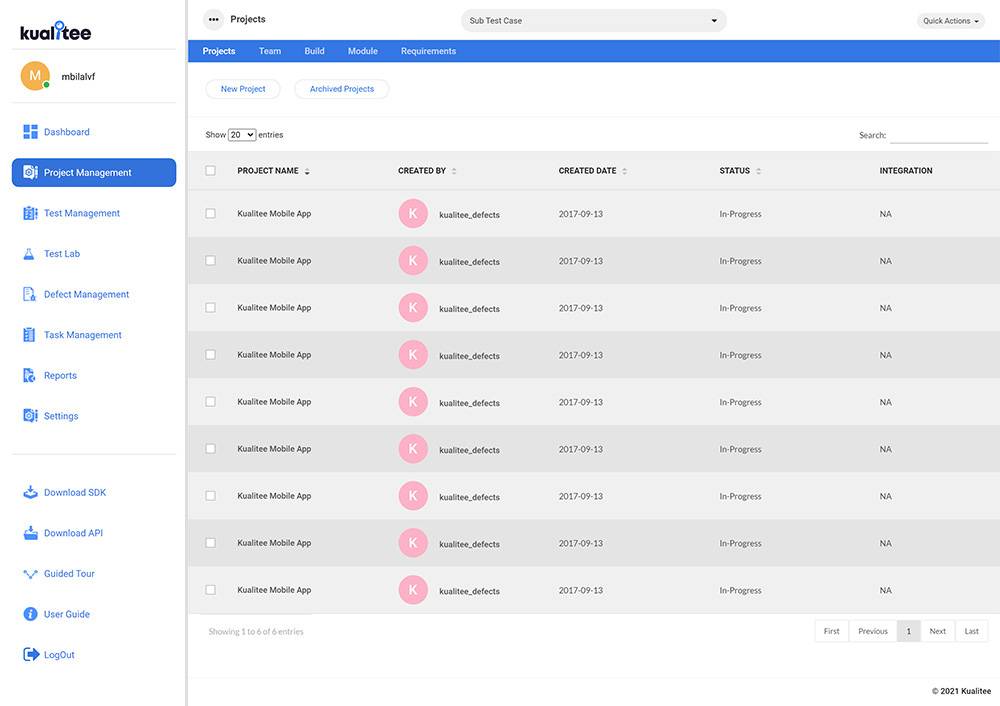1000x706 pixels.
Task: Sort by Project Name column arrows
Action: 307,171
